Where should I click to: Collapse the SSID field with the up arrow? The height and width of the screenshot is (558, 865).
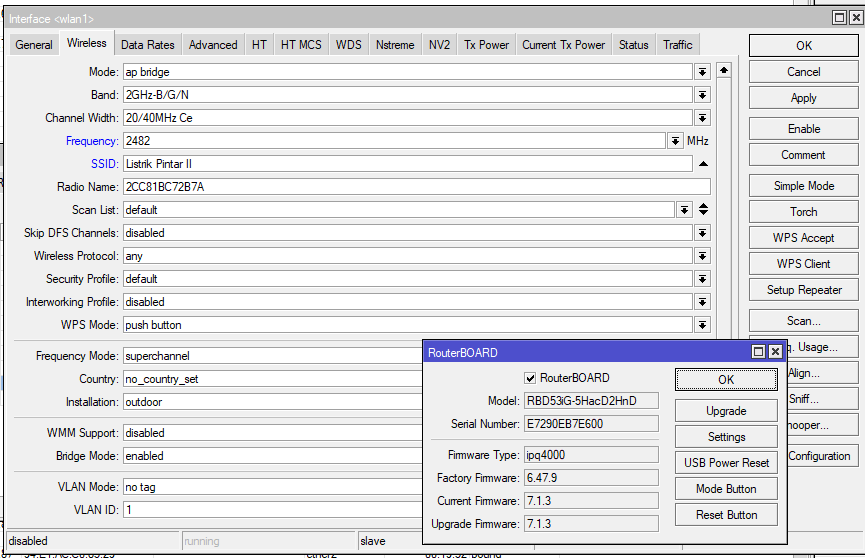(x=703, y=164)
